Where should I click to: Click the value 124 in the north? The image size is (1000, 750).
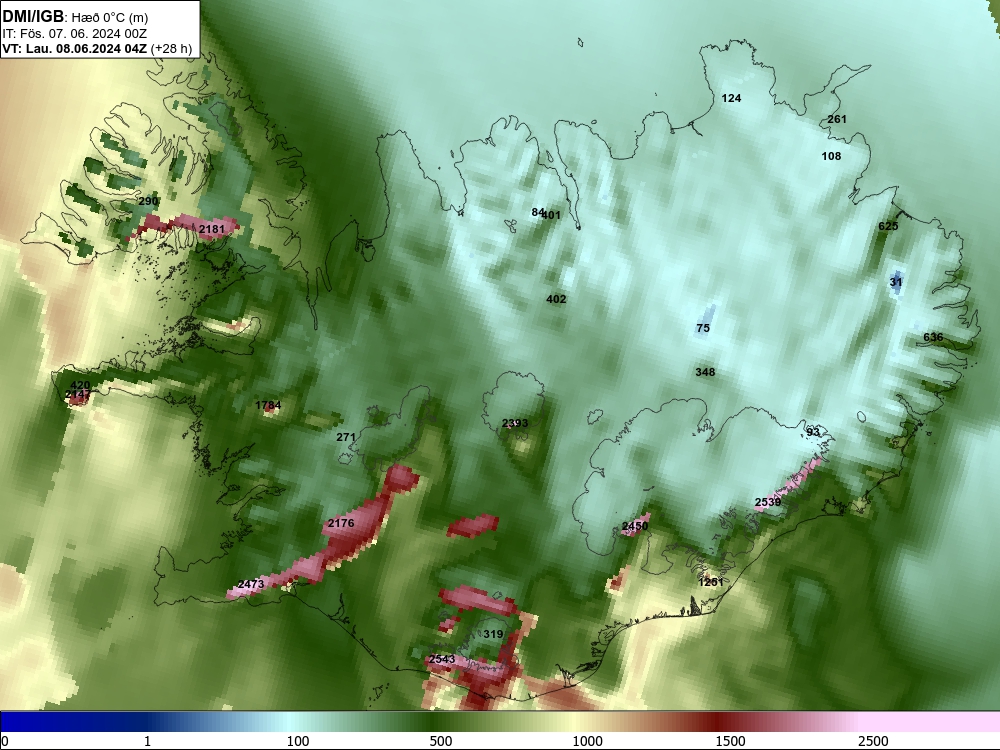click(x=731, y=98)
